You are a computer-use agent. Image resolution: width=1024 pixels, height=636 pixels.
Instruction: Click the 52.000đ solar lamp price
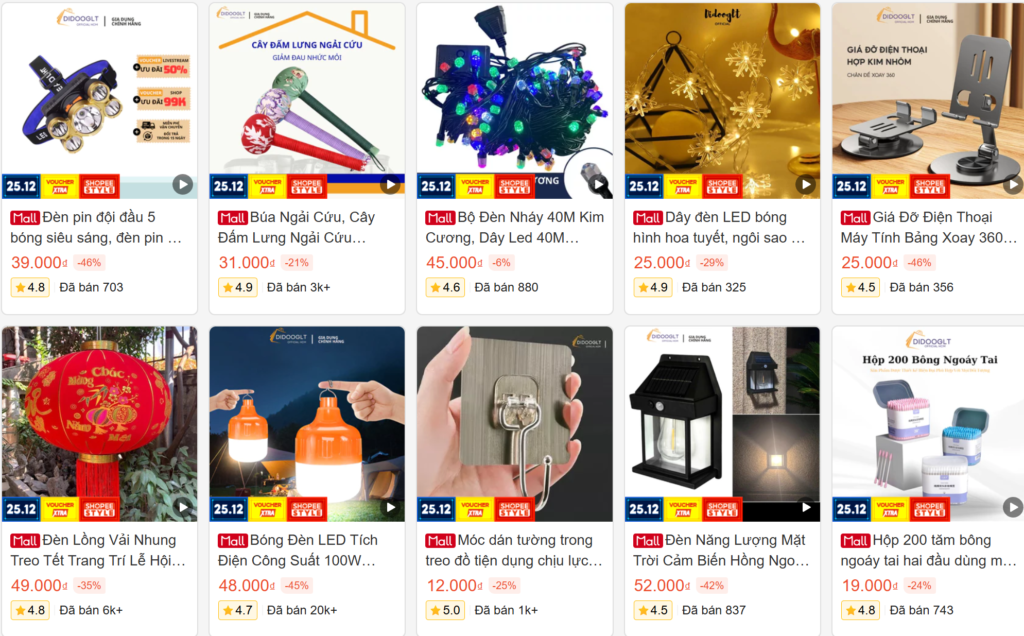(x=662, y=586)
